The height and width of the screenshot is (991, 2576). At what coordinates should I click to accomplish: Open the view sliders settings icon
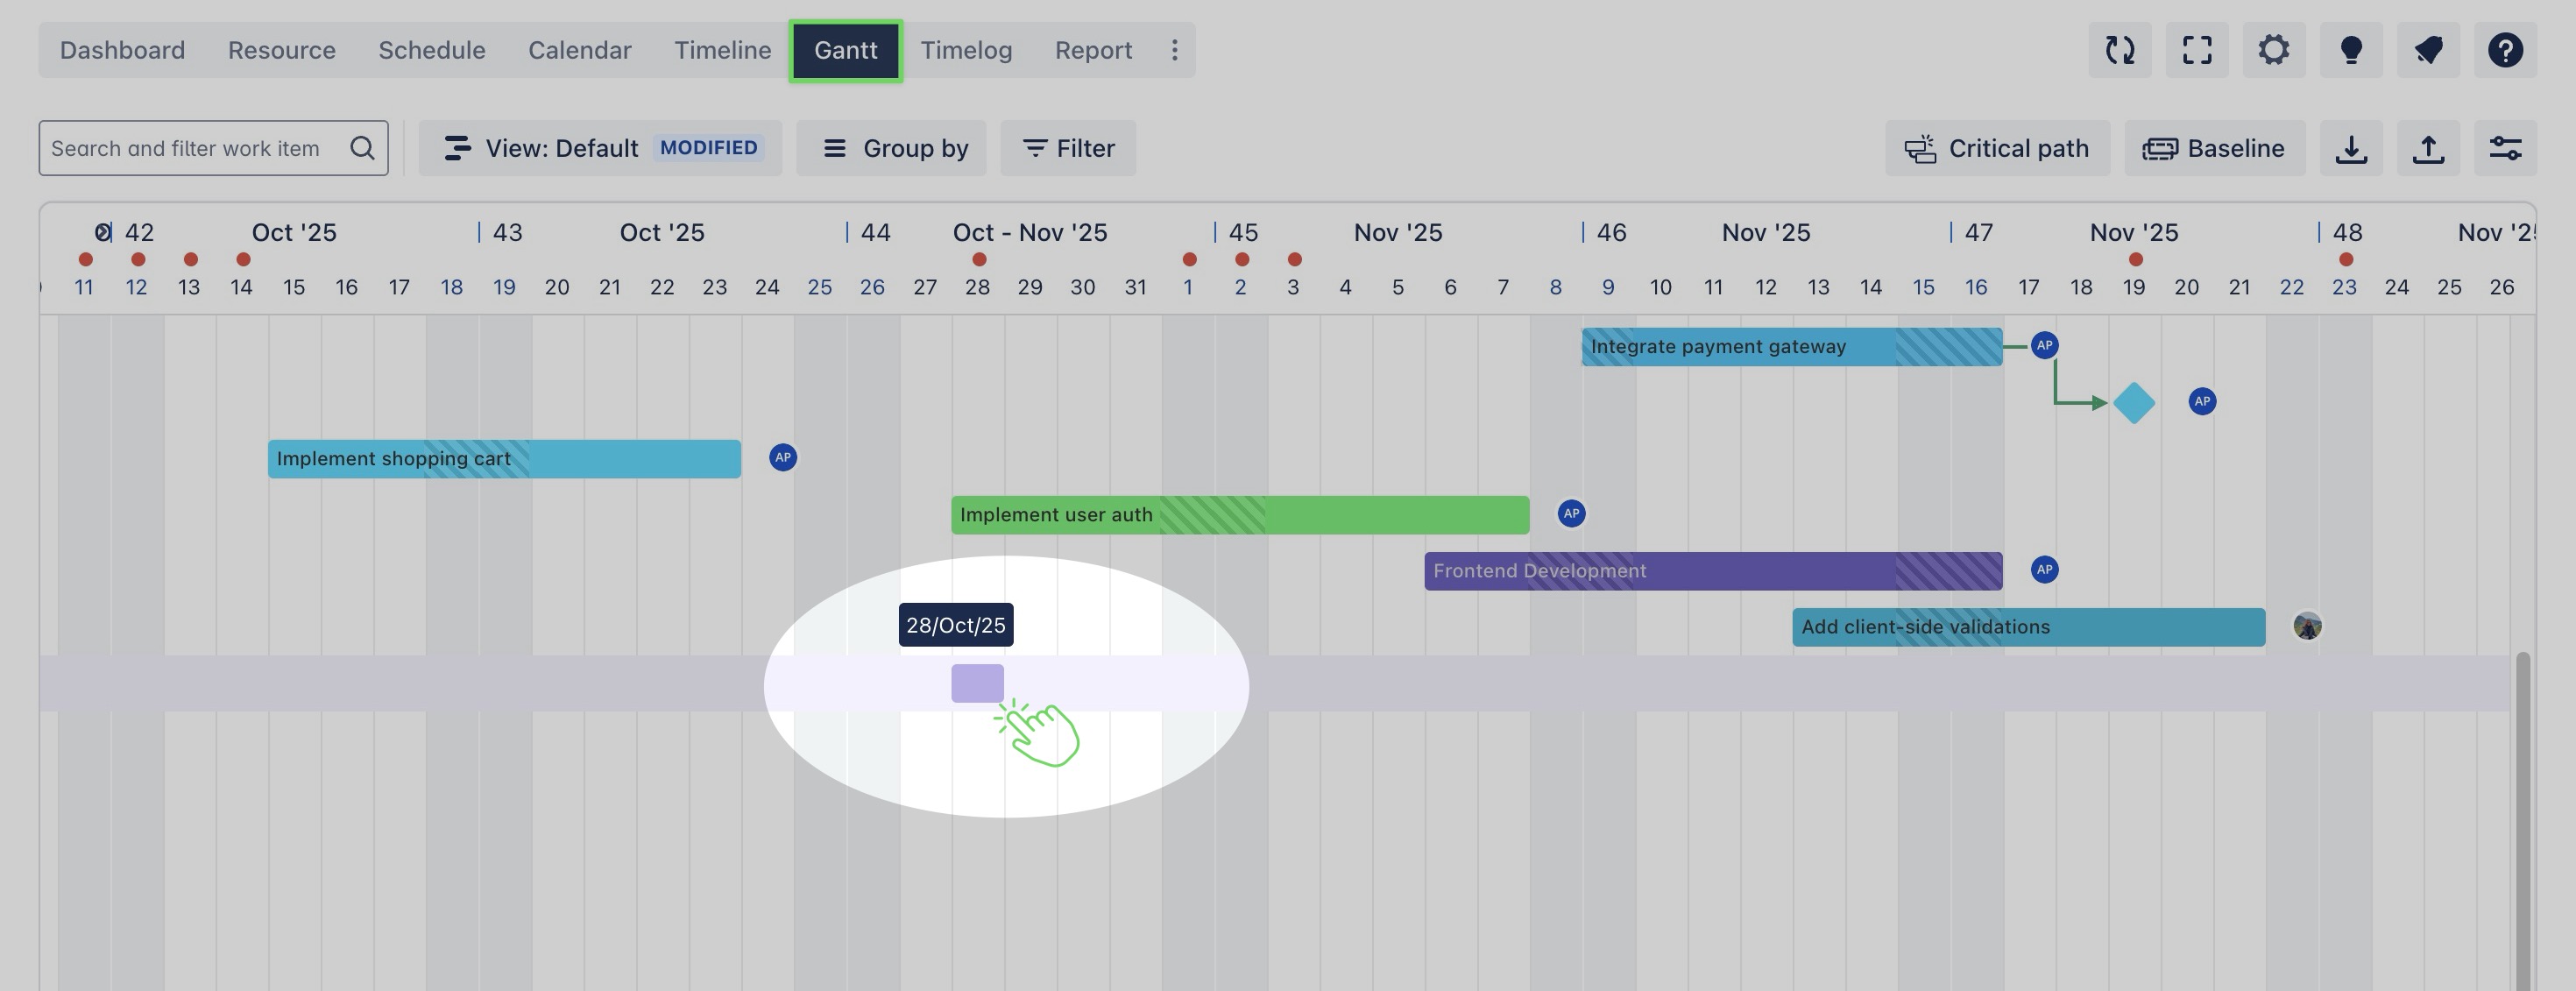pyautogui.click(x=2505, y=149)
